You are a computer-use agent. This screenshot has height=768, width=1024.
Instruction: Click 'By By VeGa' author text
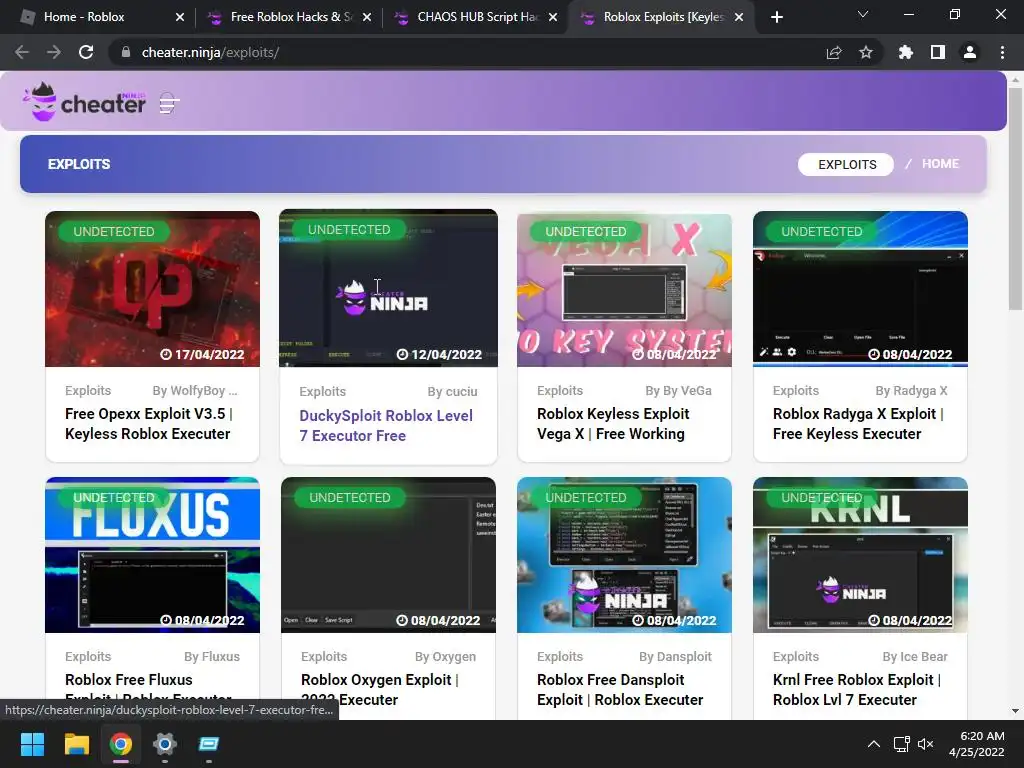pos(679,391)
